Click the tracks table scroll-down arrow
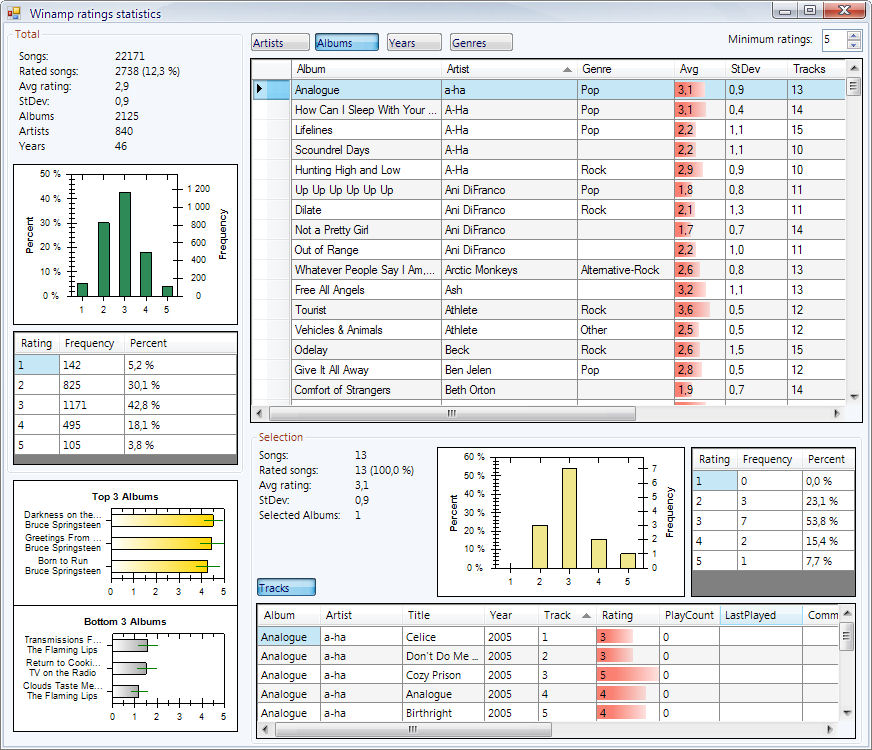 (846, 713)
